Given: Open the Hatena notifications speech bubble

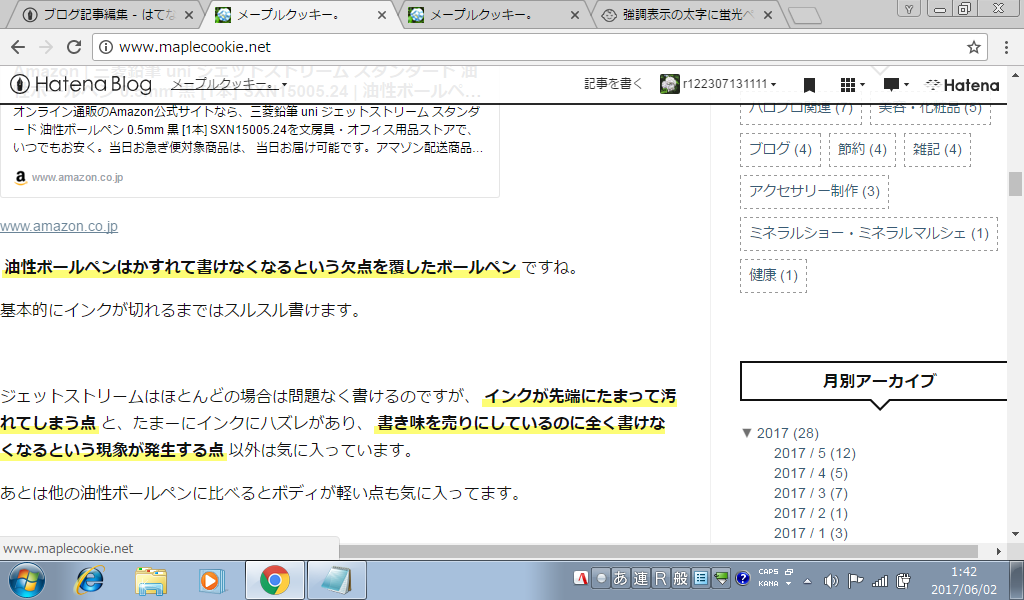Looking at the screenshot, I should tap(895, 84).
